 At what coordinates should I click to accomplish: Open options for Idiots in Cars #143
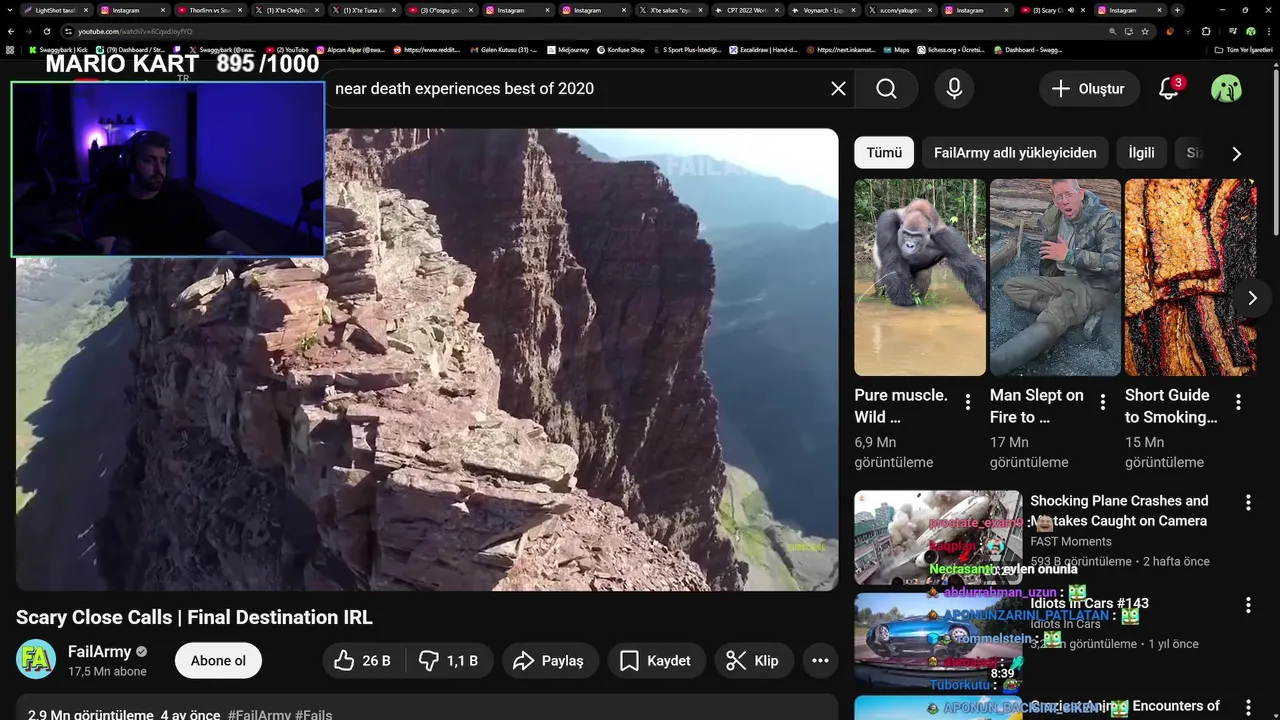click(x=1248, y=605)
